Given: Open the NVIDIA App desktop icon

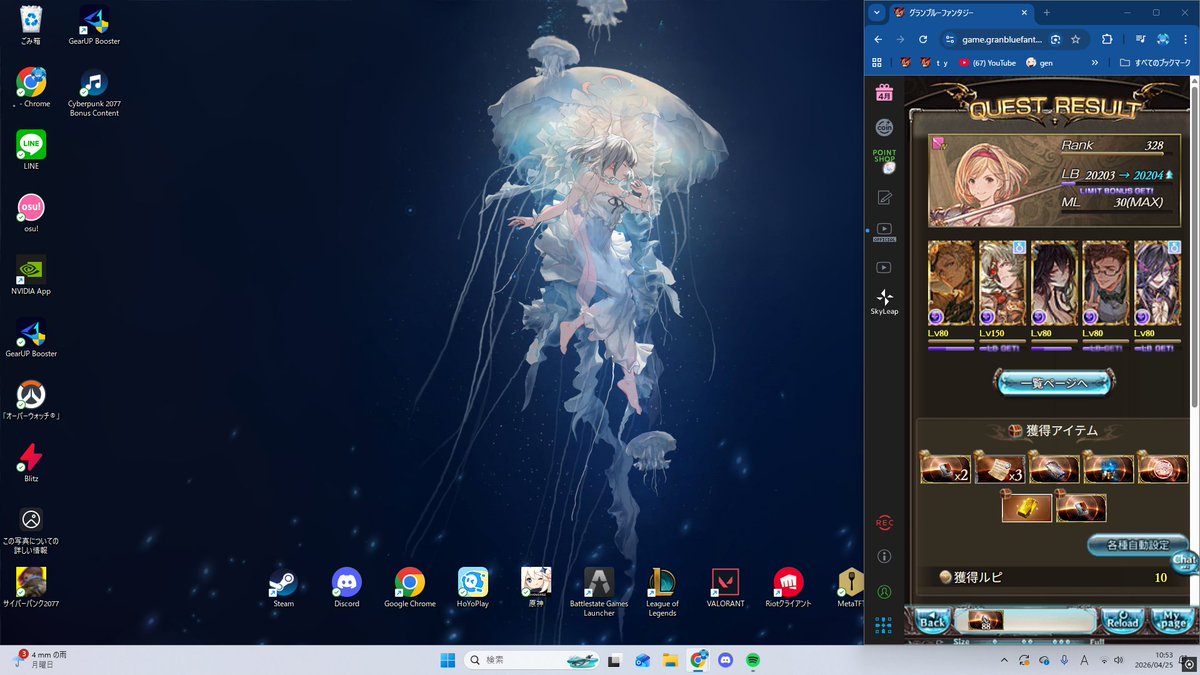Looking at the screenshot, I should click(31, 275).
